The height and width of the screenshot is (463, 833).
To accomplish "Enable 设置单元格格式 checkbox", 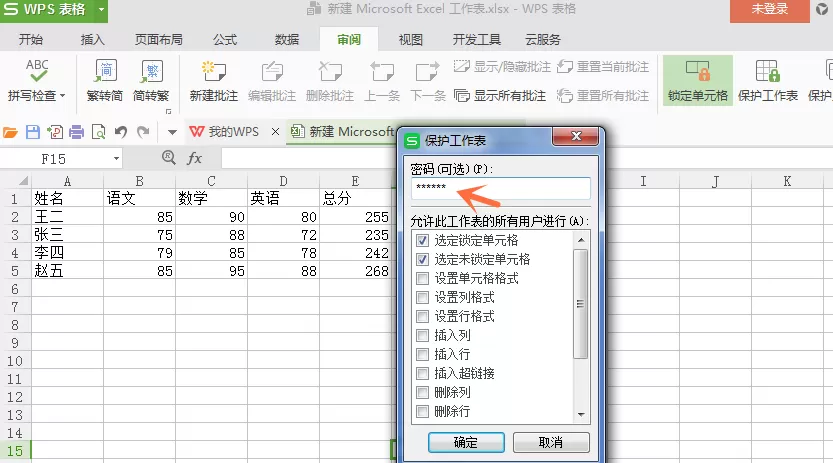I will 422,278.
